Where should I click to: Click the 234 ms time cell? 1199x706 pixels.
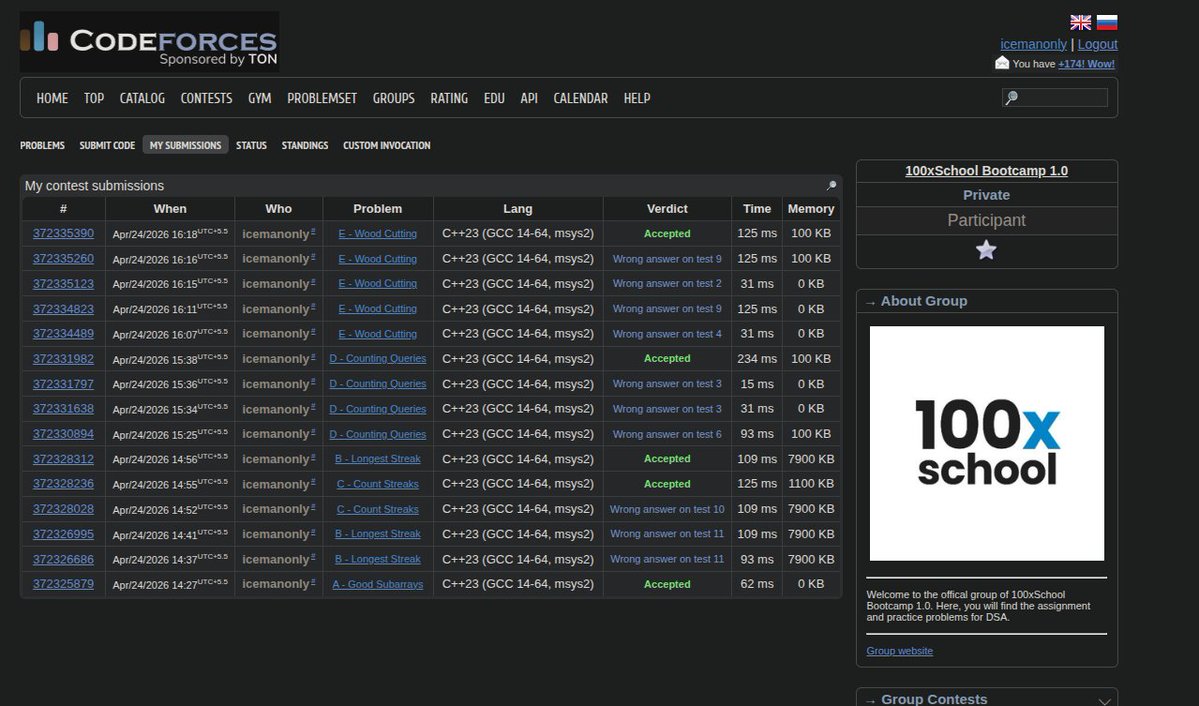pos(757,359)
